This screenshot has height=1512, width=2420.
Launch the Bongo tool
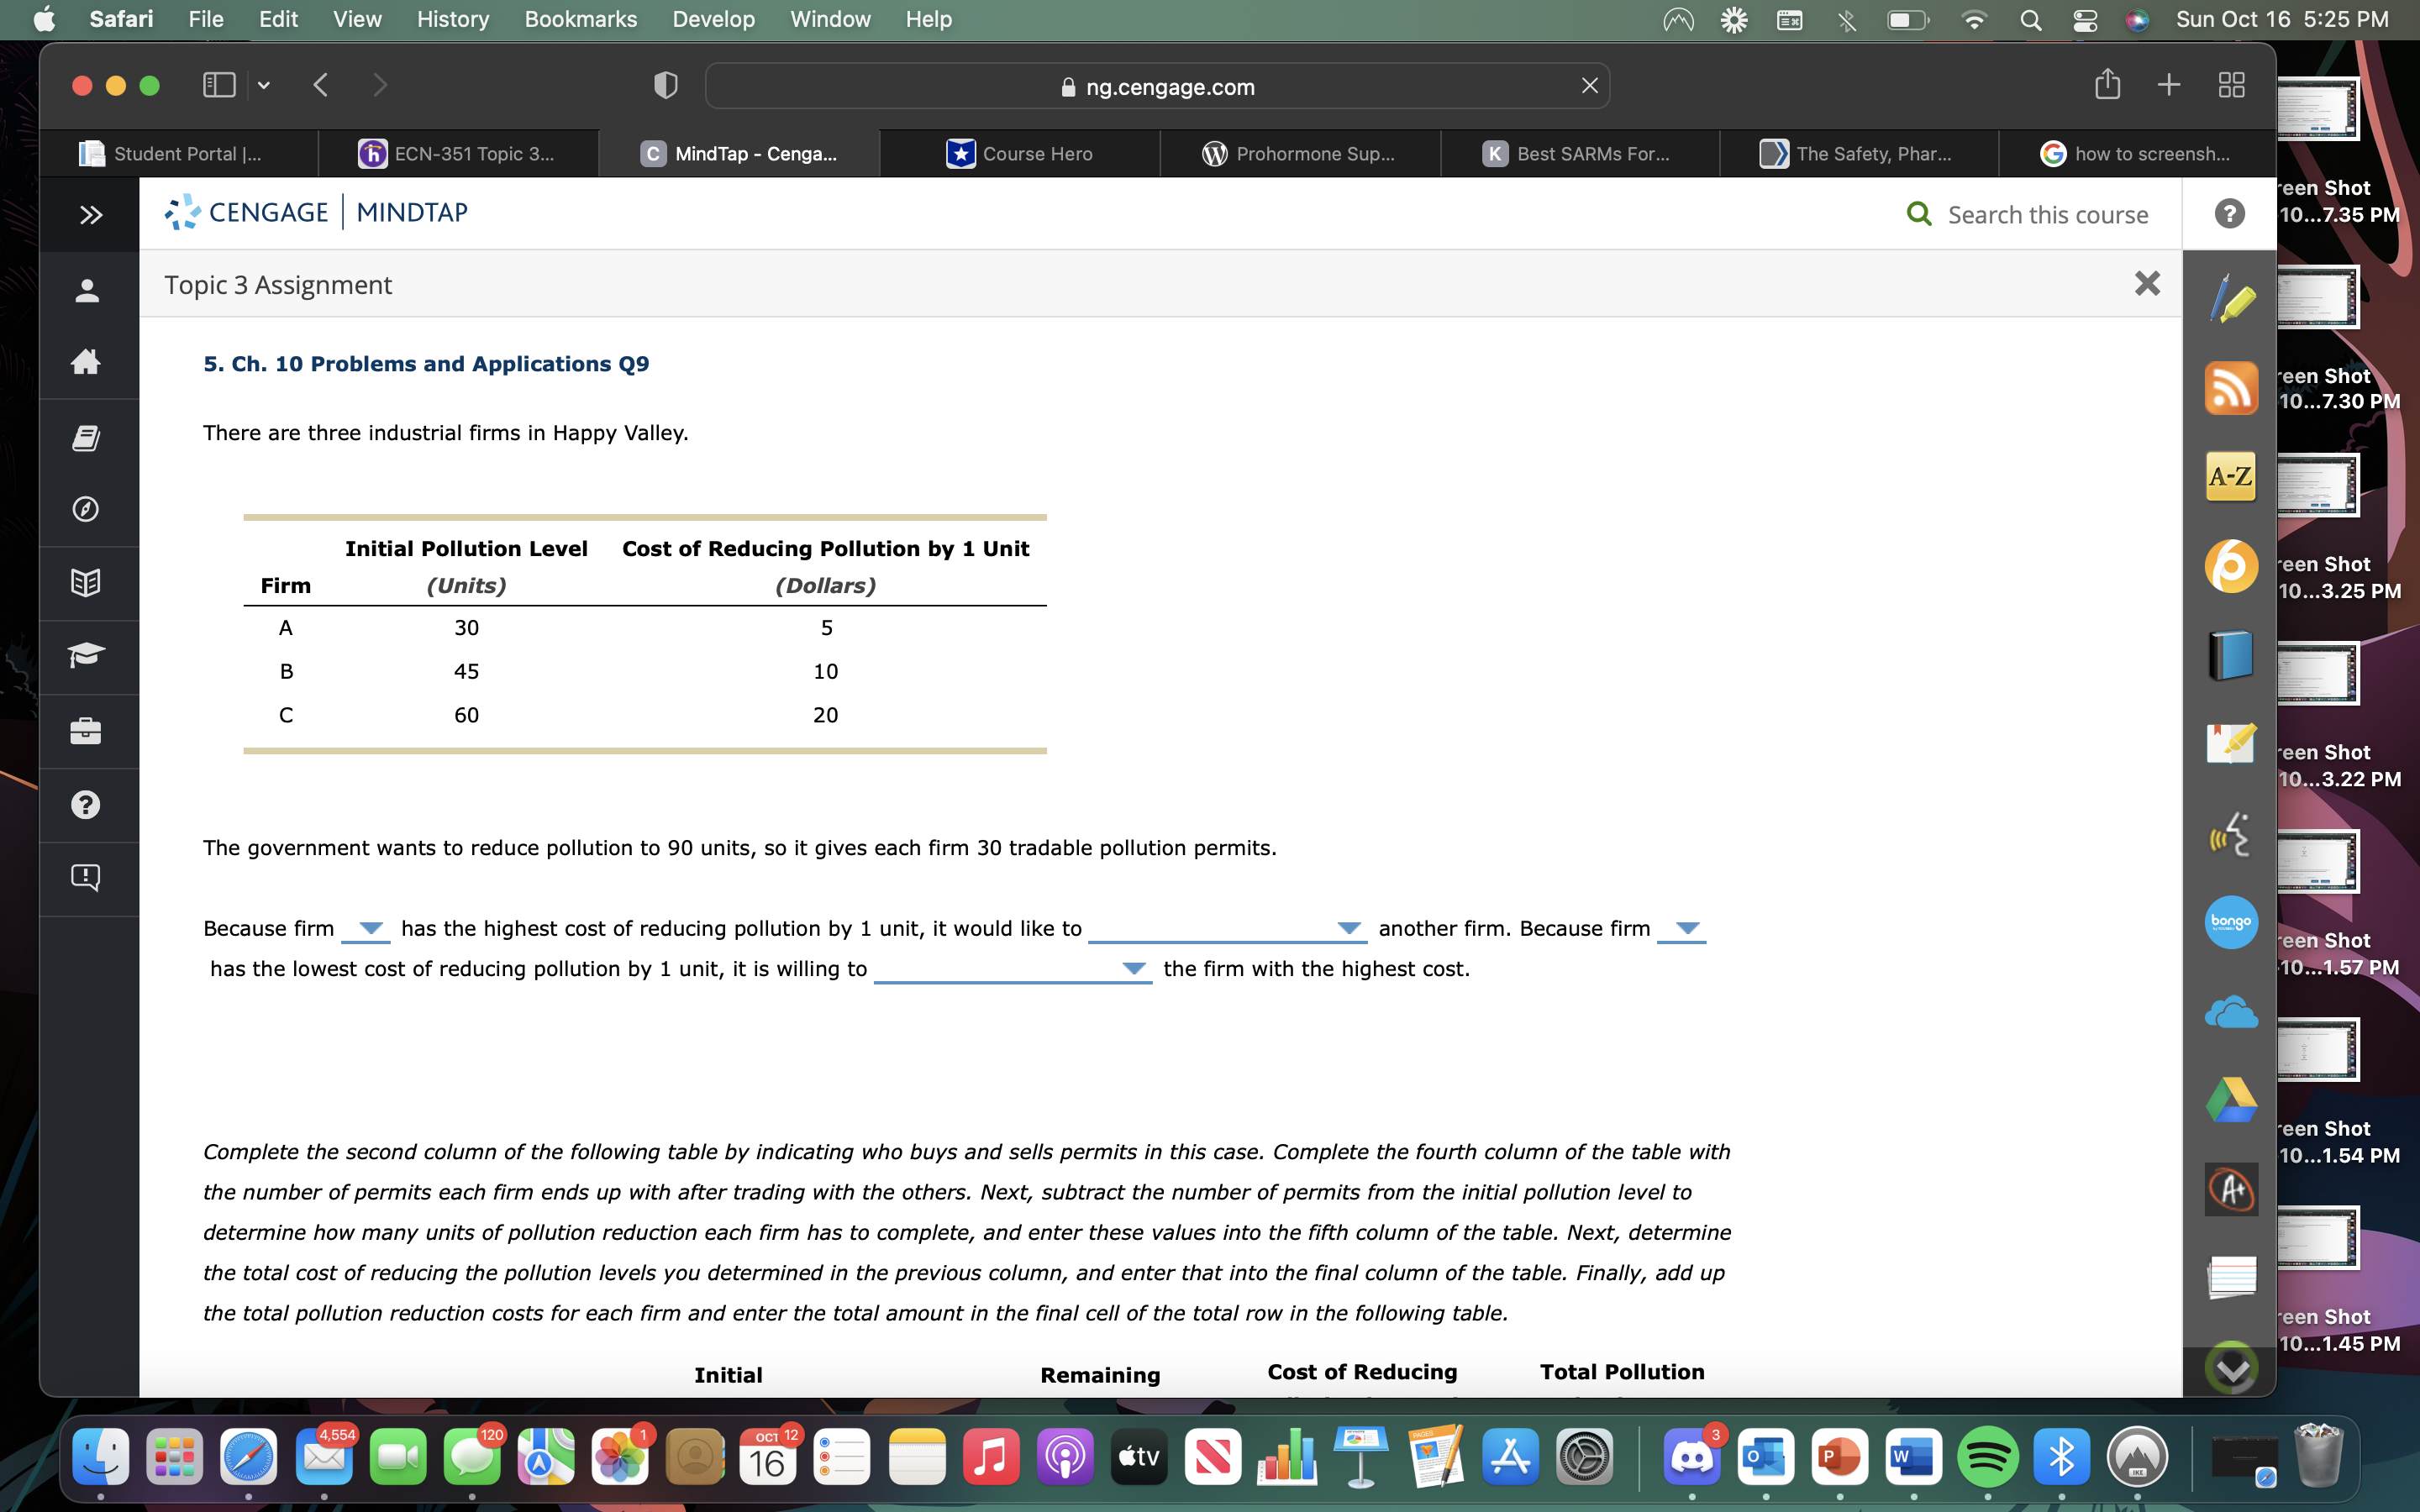(2232, 922)
